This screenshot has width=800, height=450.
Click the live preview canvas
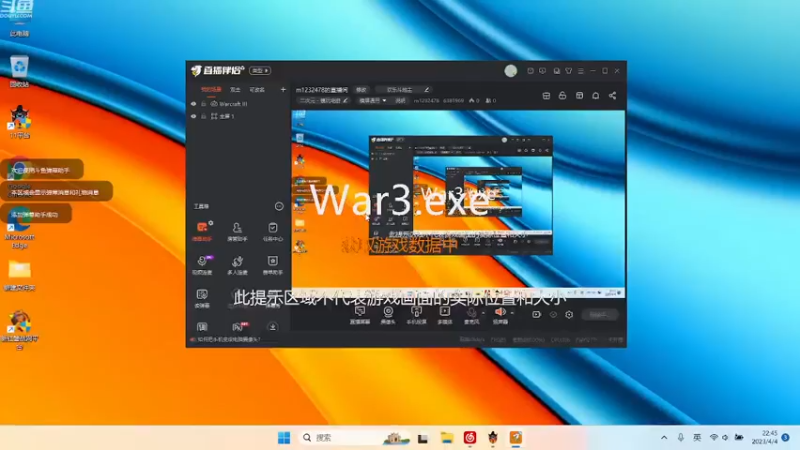458,204
